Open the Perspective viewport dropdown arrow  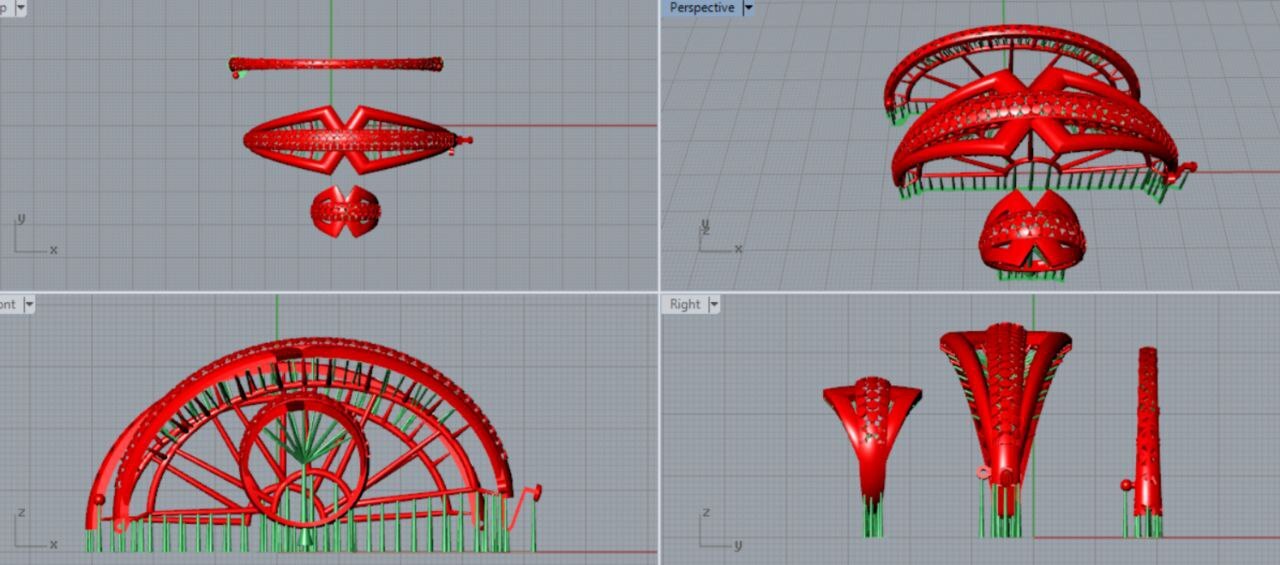748,8
